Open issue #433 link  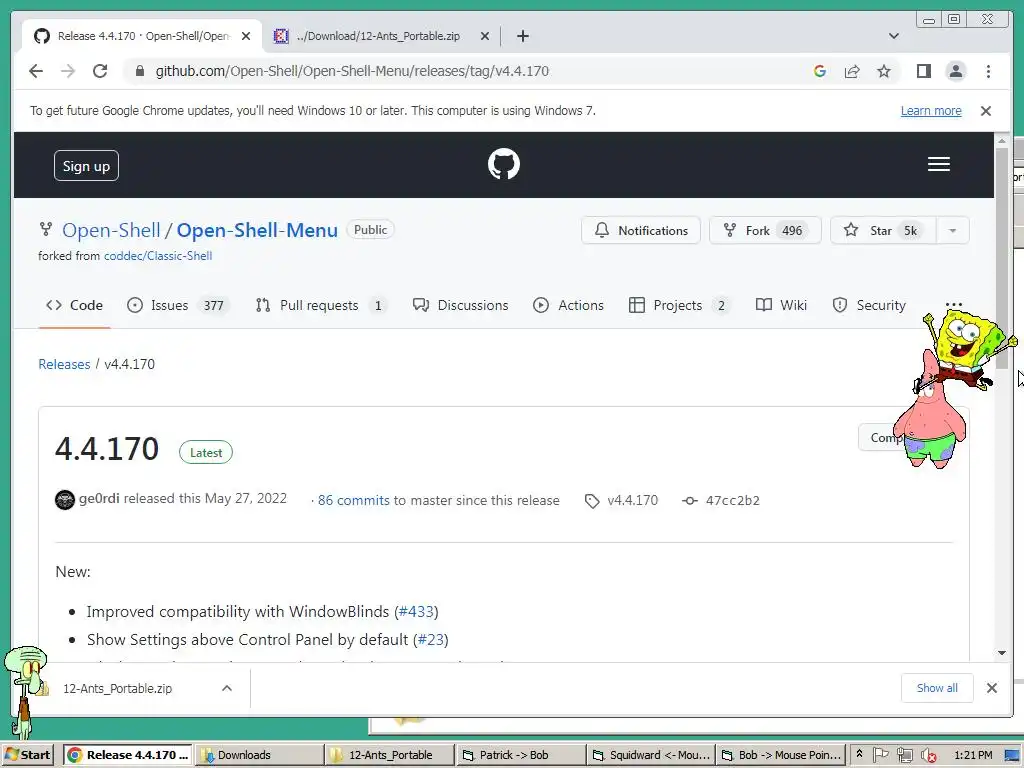416,612
